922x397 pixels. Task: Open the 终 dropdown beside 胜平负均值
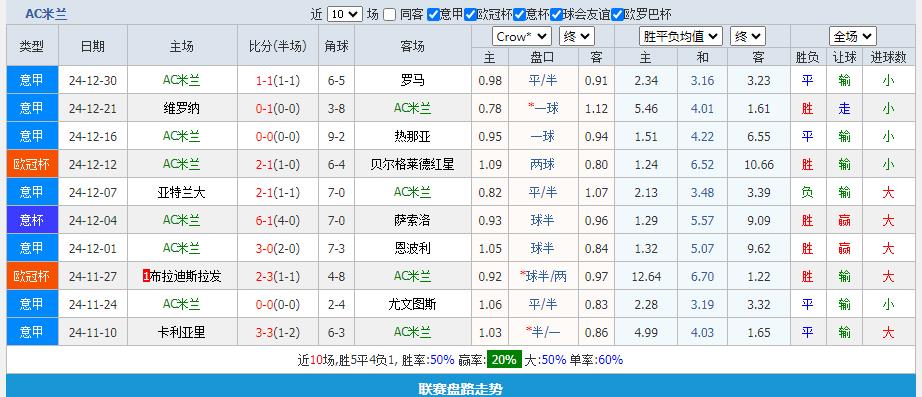click(x=748, y=36)
